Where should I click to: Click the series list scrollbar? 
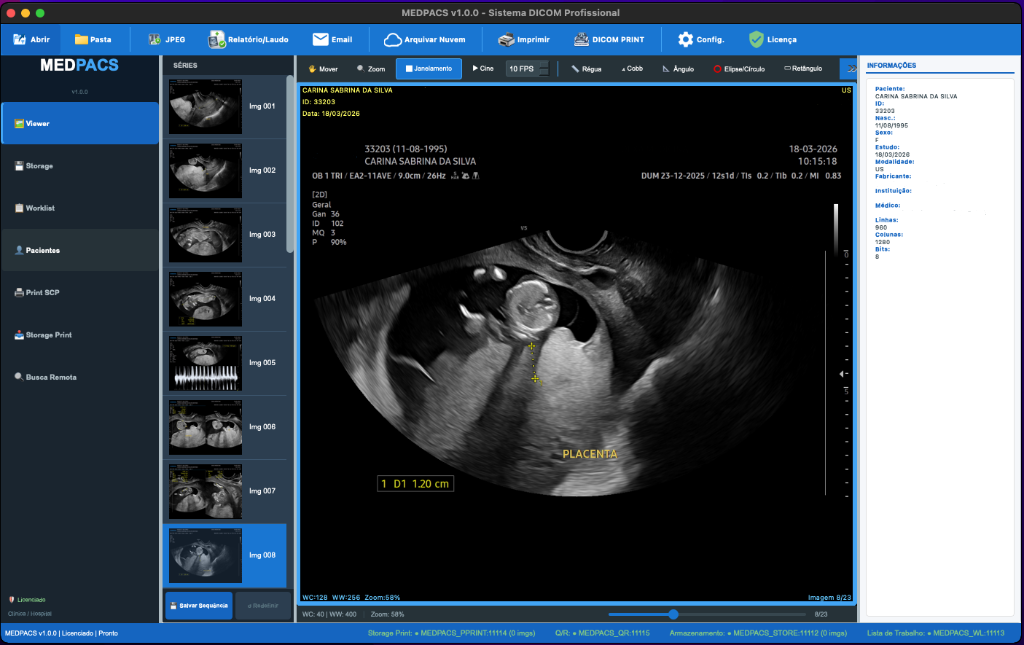290,164
